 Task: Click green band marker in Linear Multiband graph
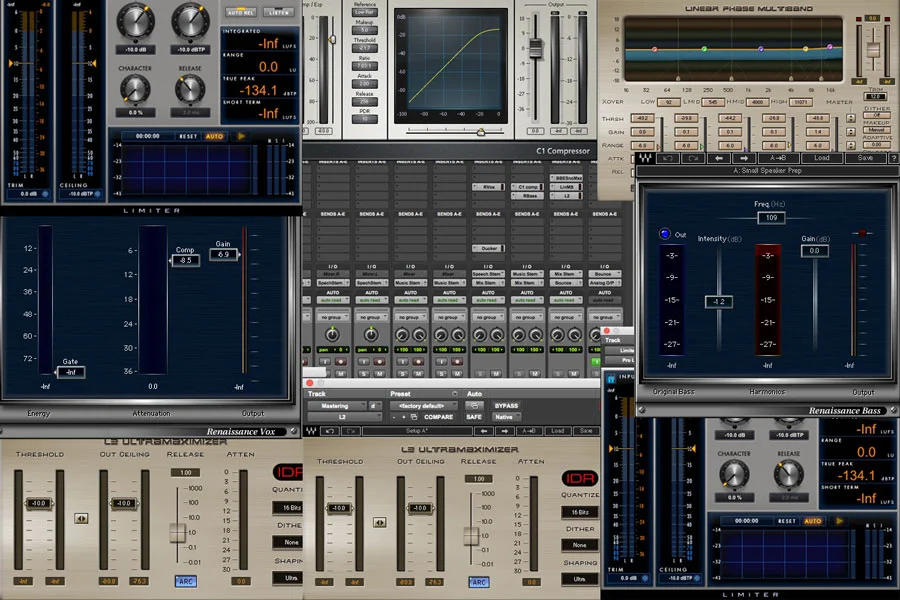pyautogui.click(x=704, y=49)
